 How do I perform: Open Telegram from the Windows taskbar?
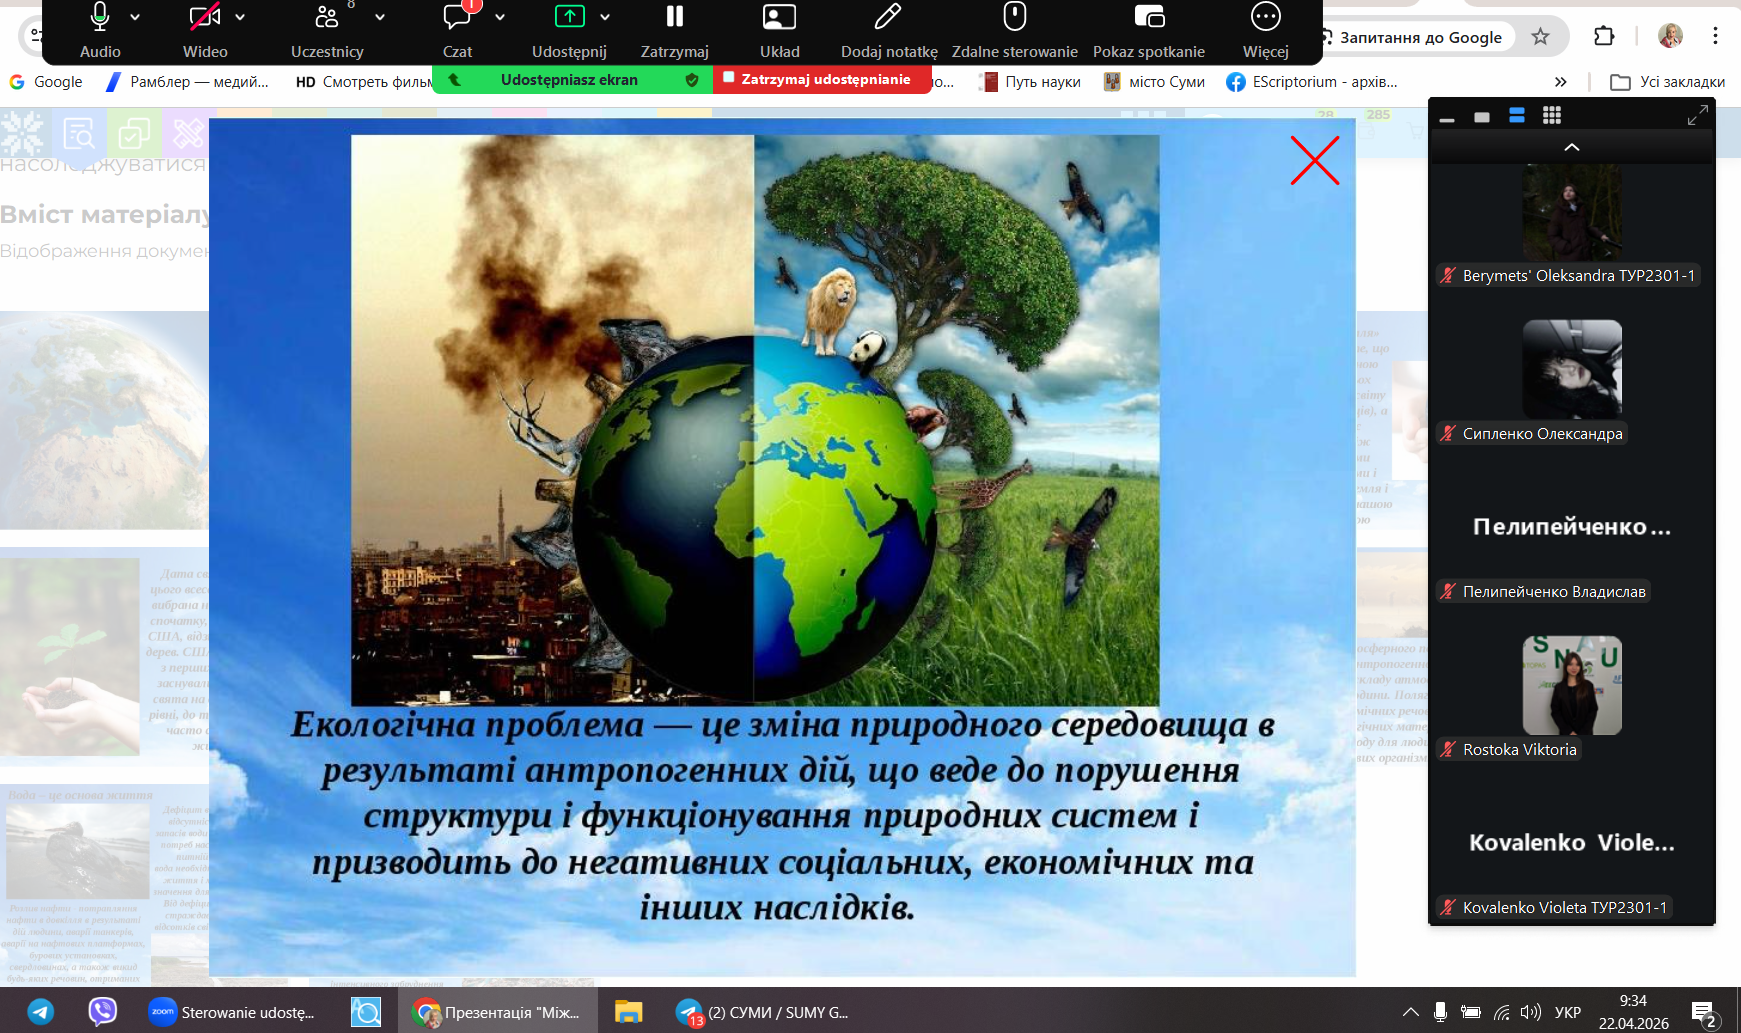(x=41, y=1012)
